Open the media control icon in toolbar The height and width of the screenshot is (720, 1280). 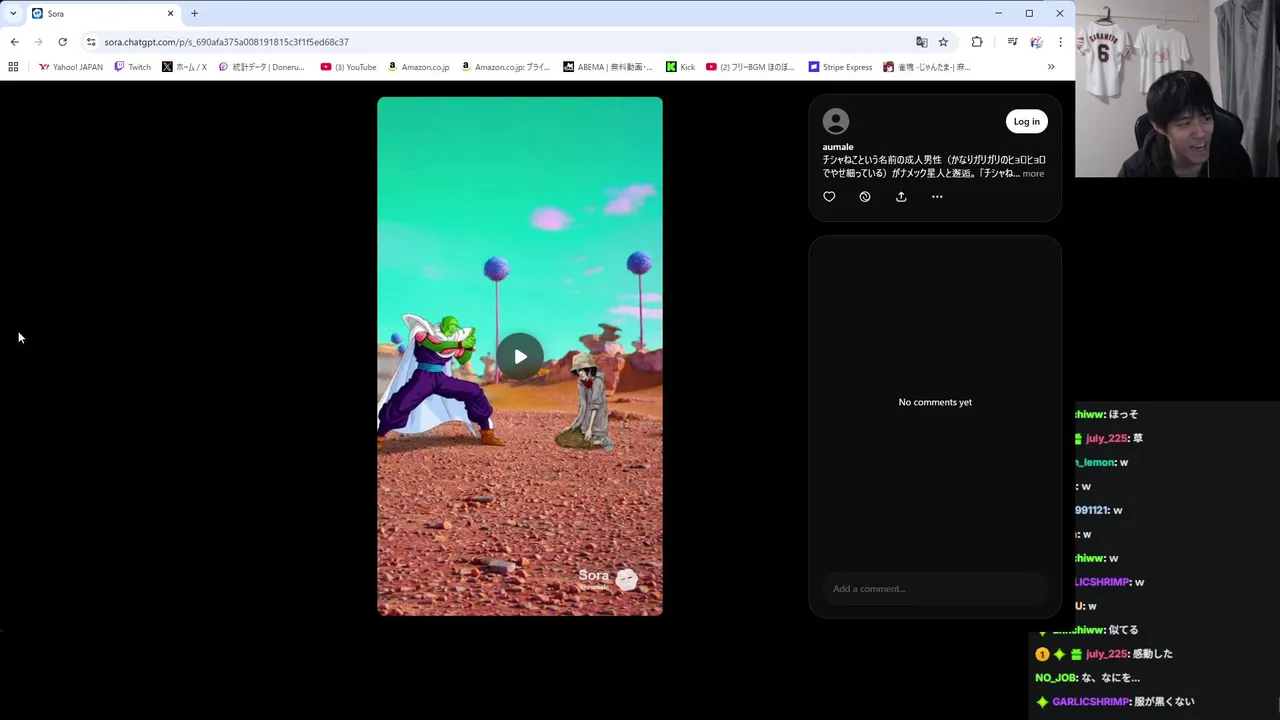click(x=1012, y=42)
